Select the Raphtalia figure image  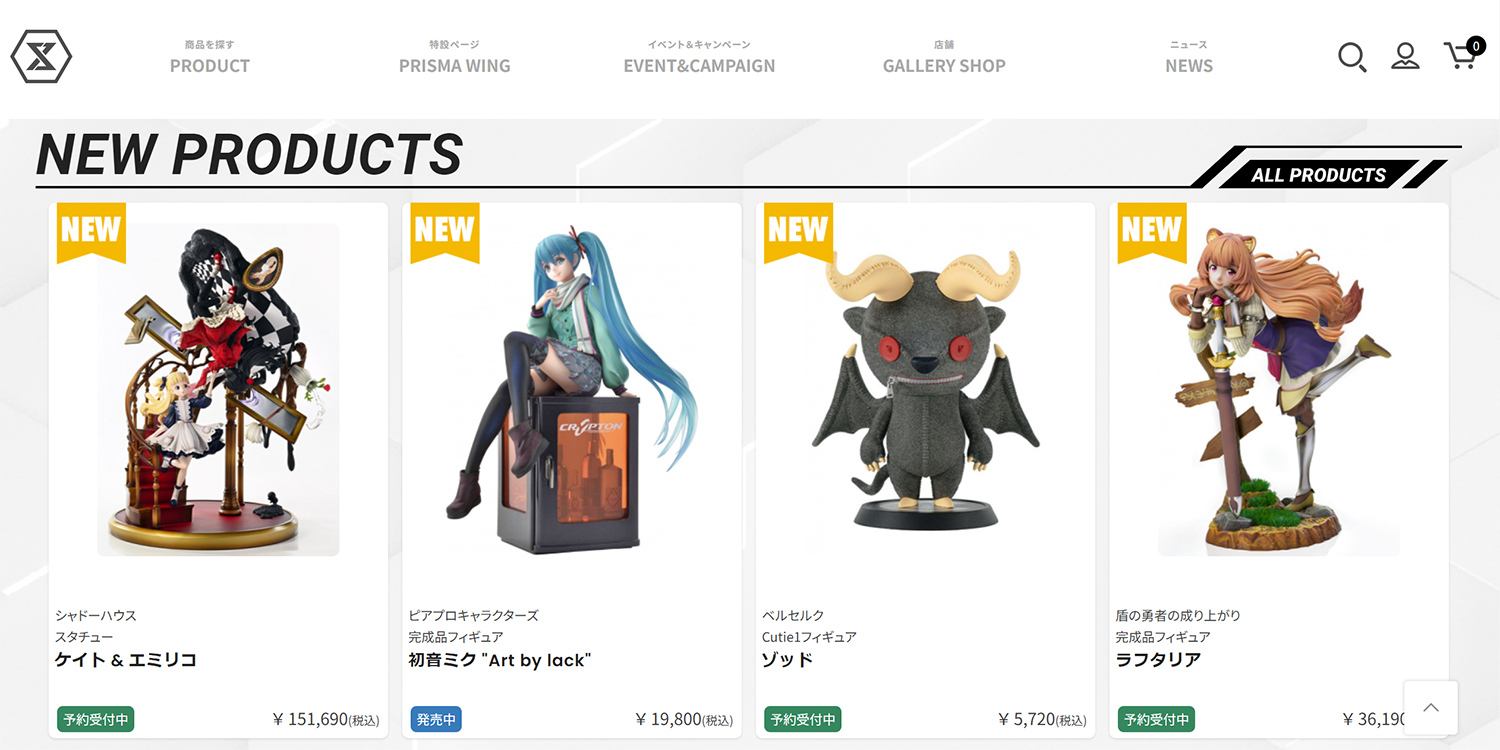coord(1279,390)
